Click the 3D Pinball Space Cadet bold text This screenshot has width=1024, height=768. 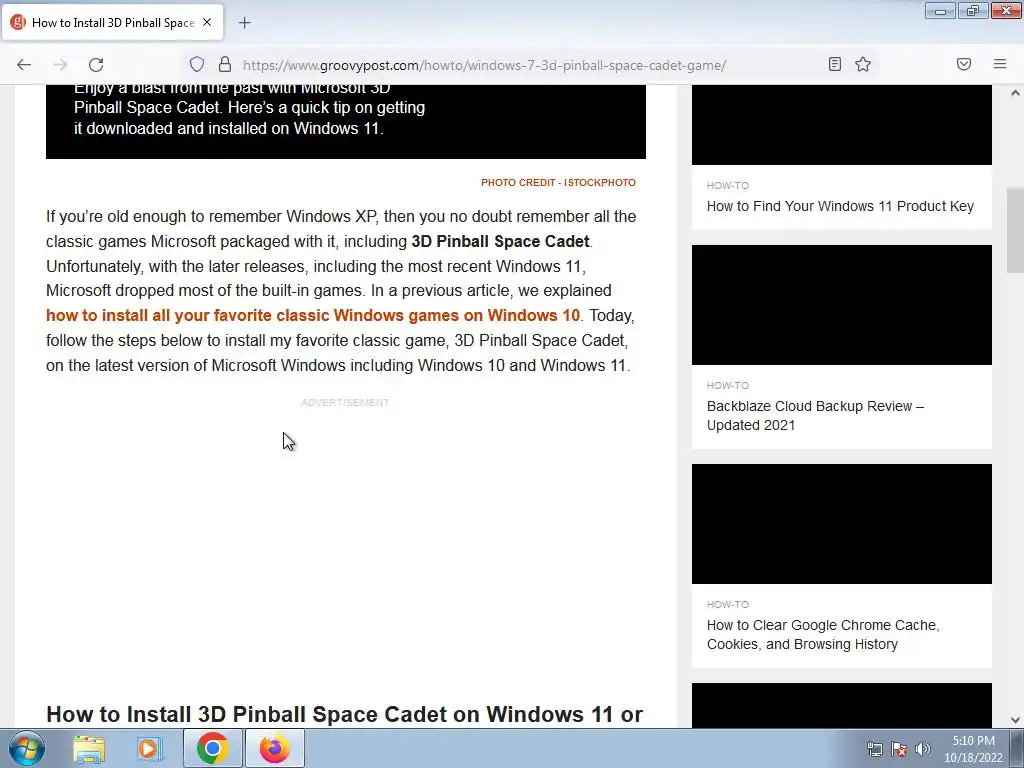(500, 242)
